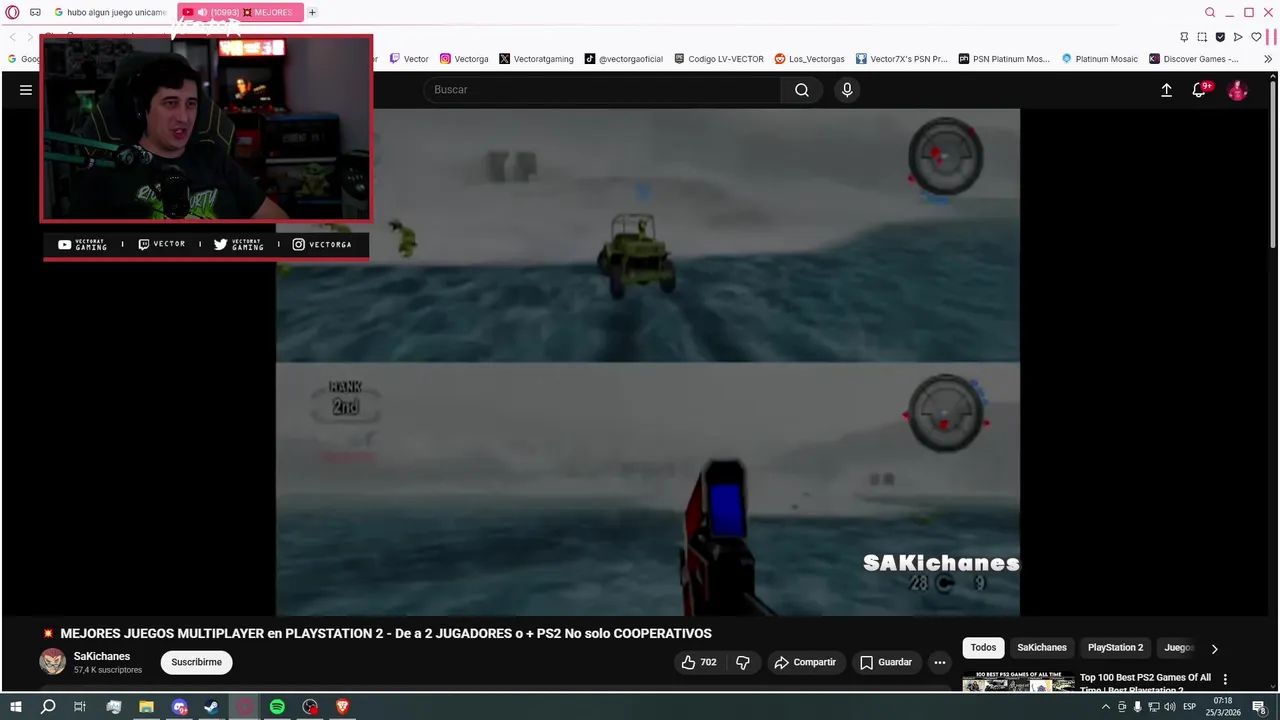Open the video more actions ellipsis
This screenshot has height=720, width=1280.
(939, 662)
